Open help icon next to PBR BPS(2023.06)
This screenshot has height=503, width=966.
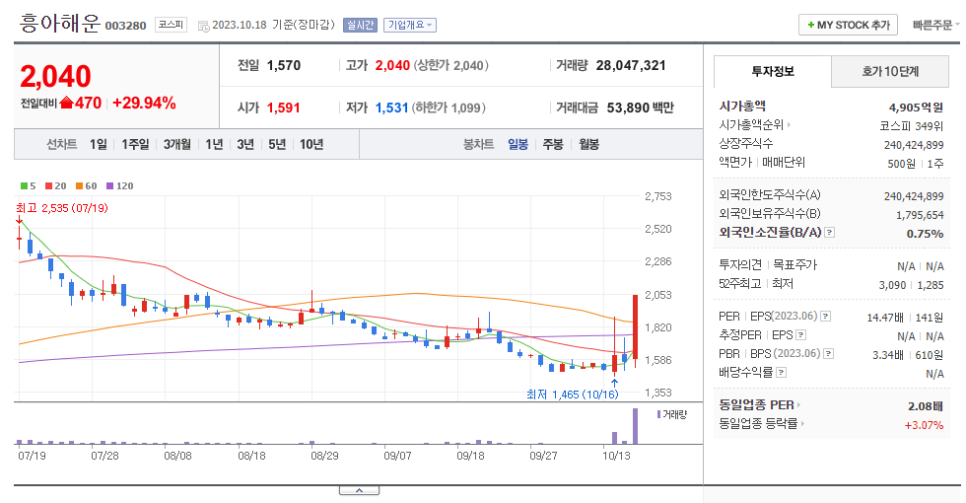[829, 354]
